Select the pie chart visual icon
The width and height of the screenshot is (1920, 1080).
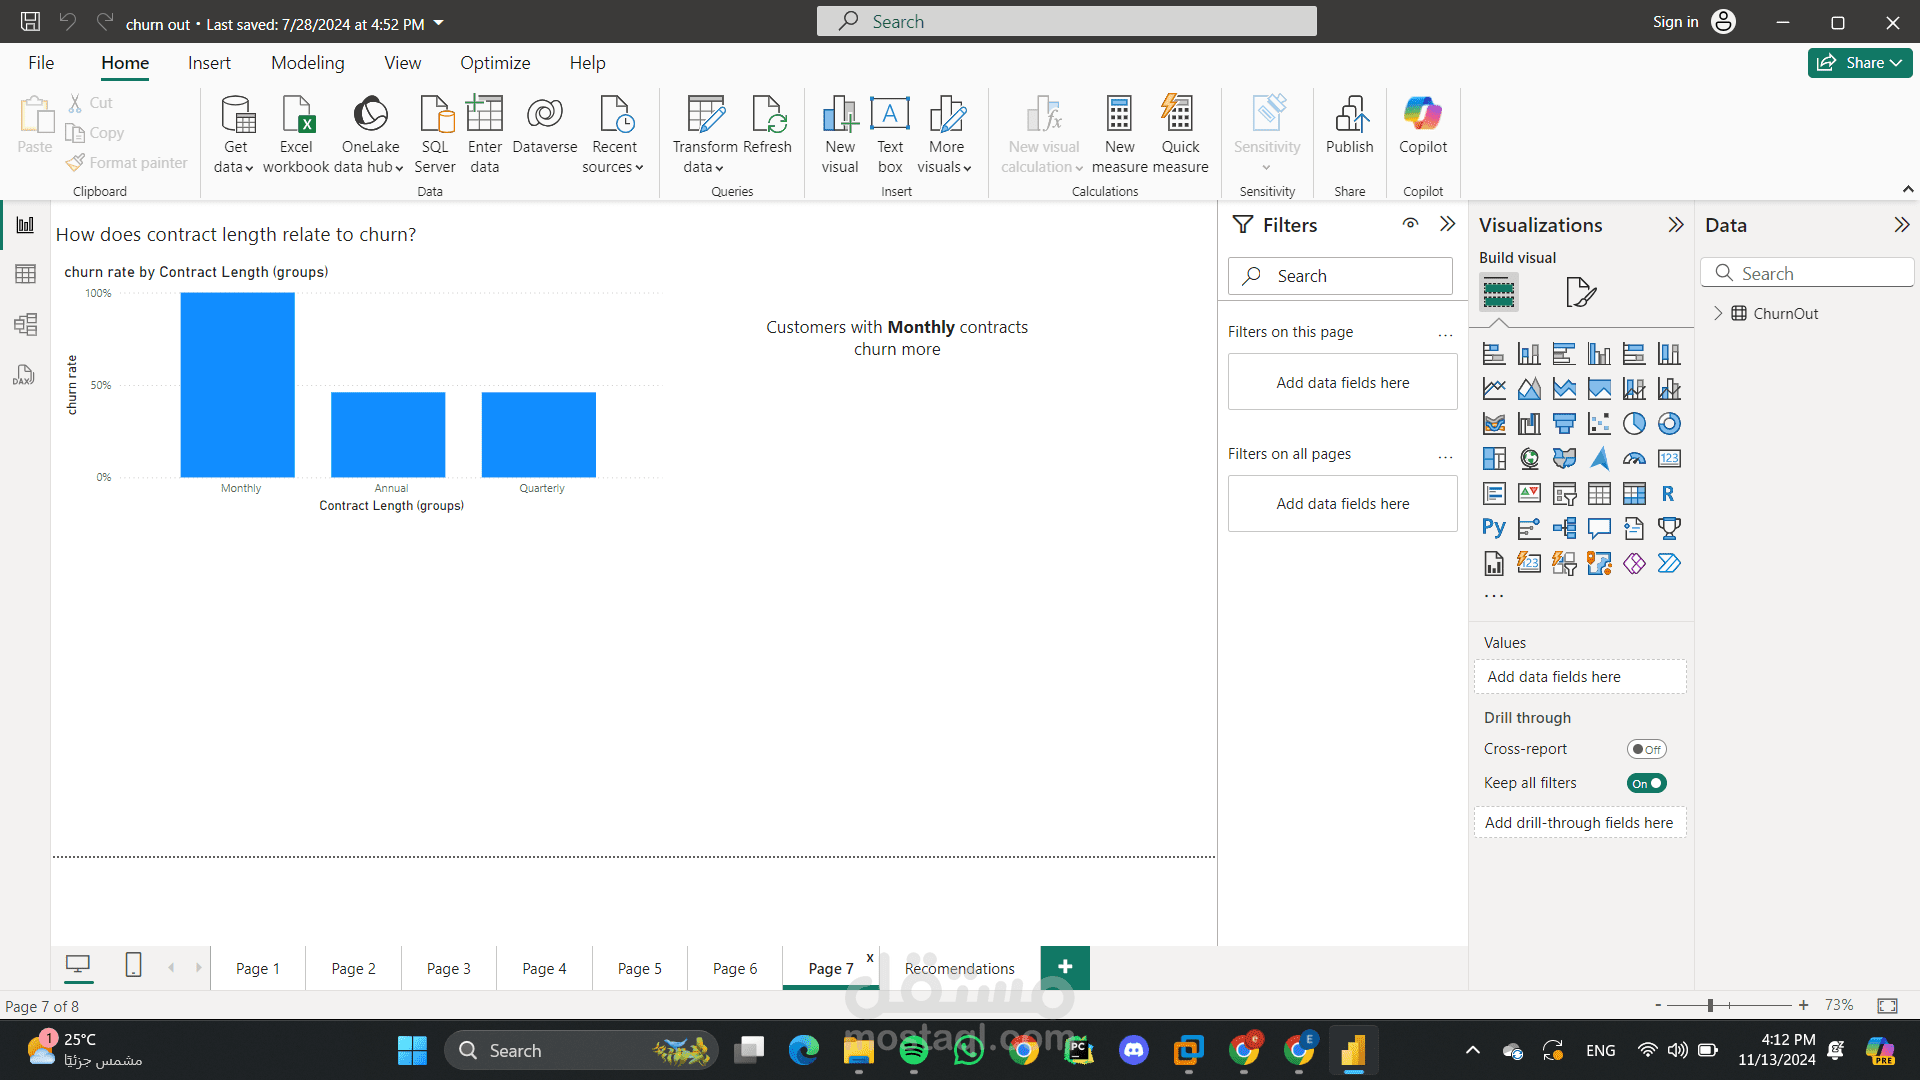[x=1634, y=424]
